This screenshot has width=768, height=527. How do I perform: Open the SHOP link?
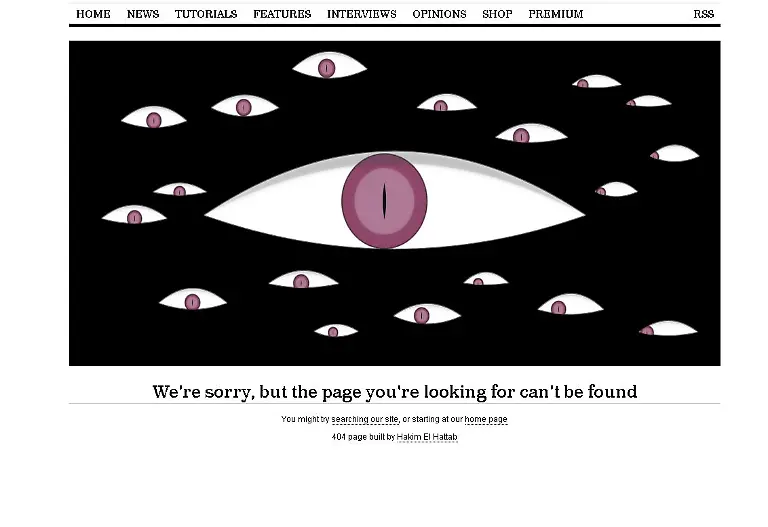tap(497, 14)
